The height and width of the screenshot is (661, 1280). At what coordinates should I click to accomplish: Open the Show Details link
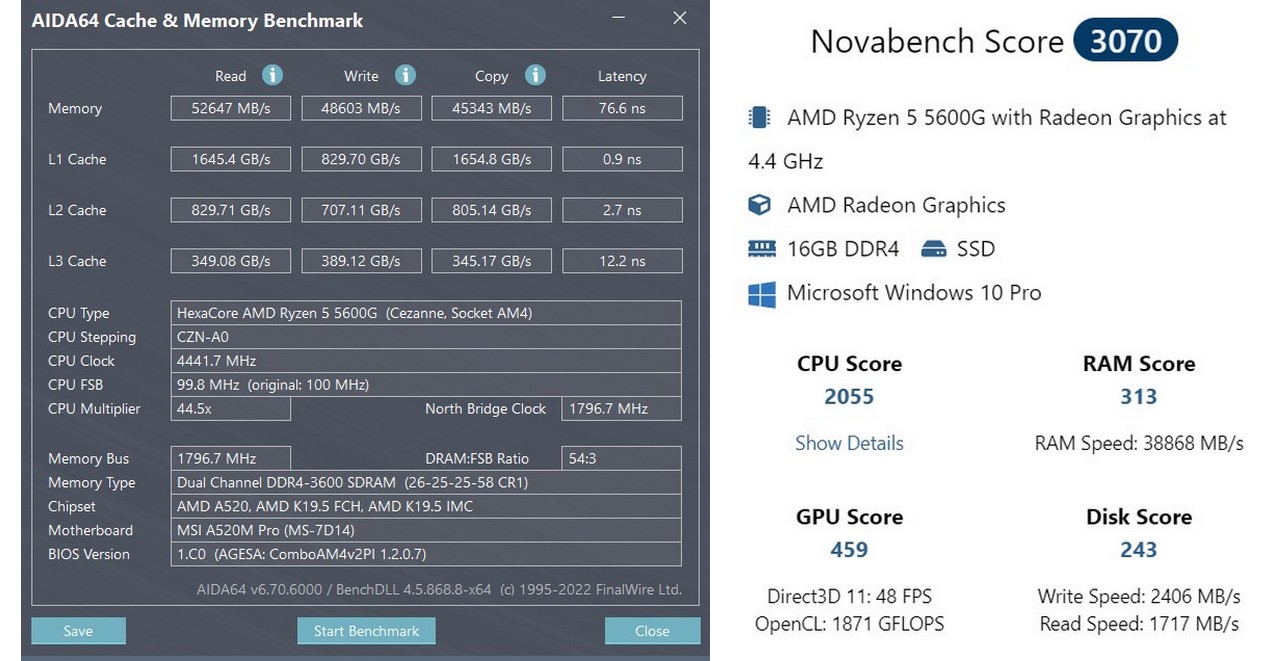[x=849, y=443]
